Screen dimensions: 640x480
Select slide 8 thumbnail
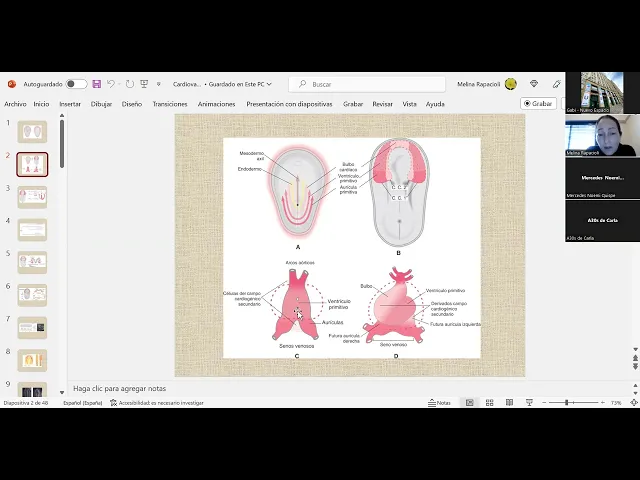[32, 360]
